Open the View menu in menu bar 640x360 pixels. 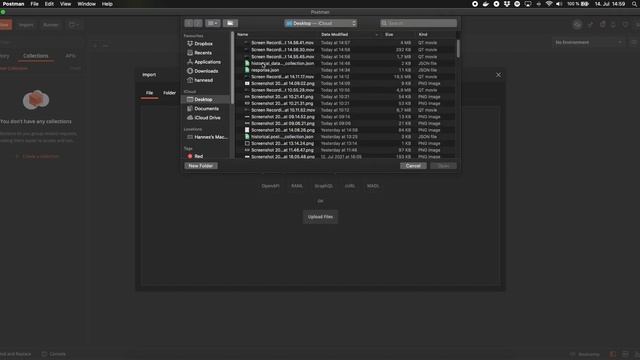coord(65,4)
